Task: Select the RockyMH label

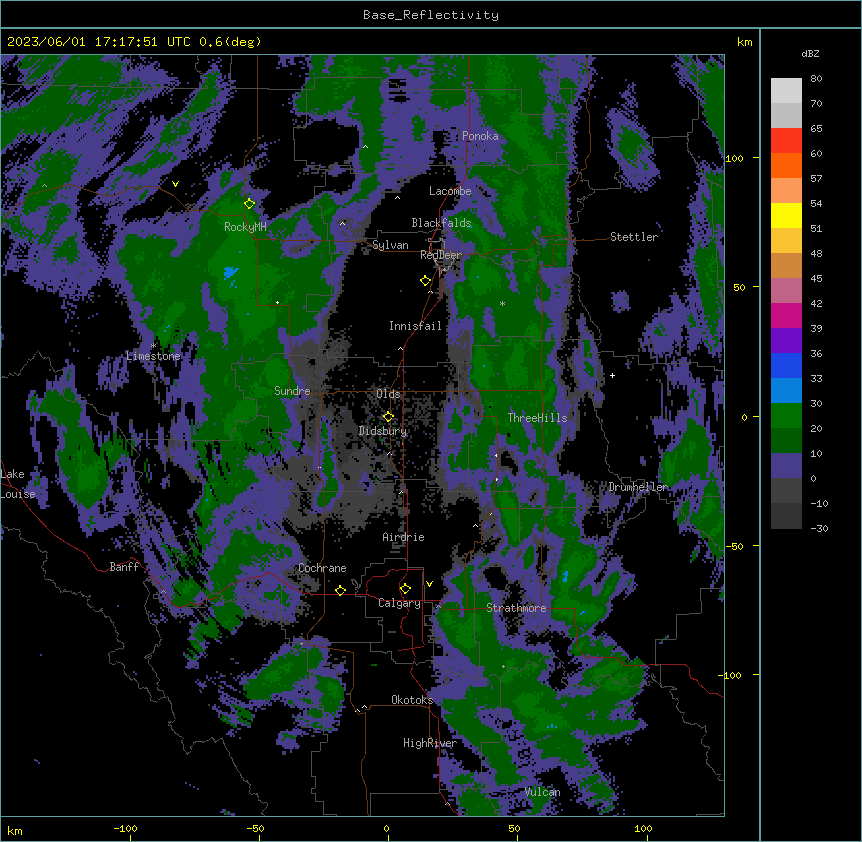Action: coord(245,227)
